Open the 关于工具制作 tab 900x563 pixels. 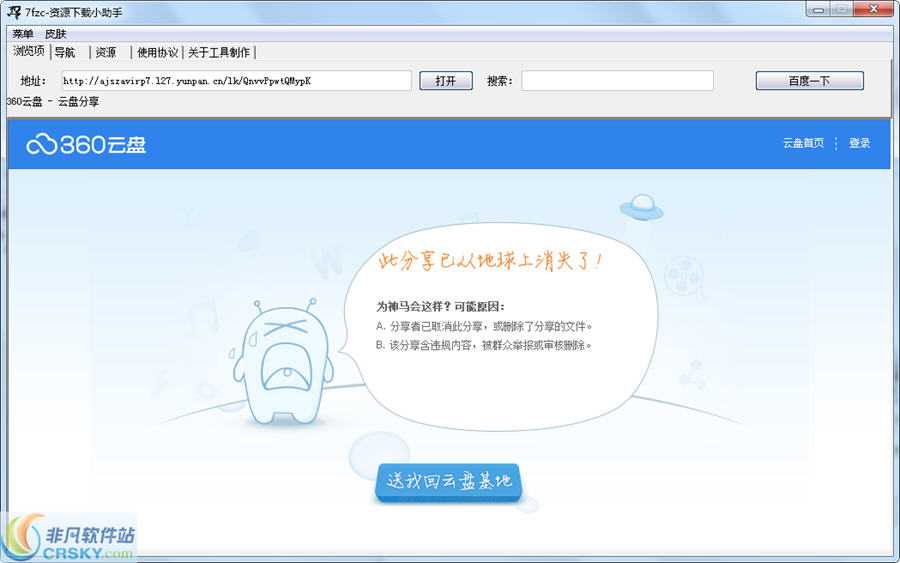(219, 52)
